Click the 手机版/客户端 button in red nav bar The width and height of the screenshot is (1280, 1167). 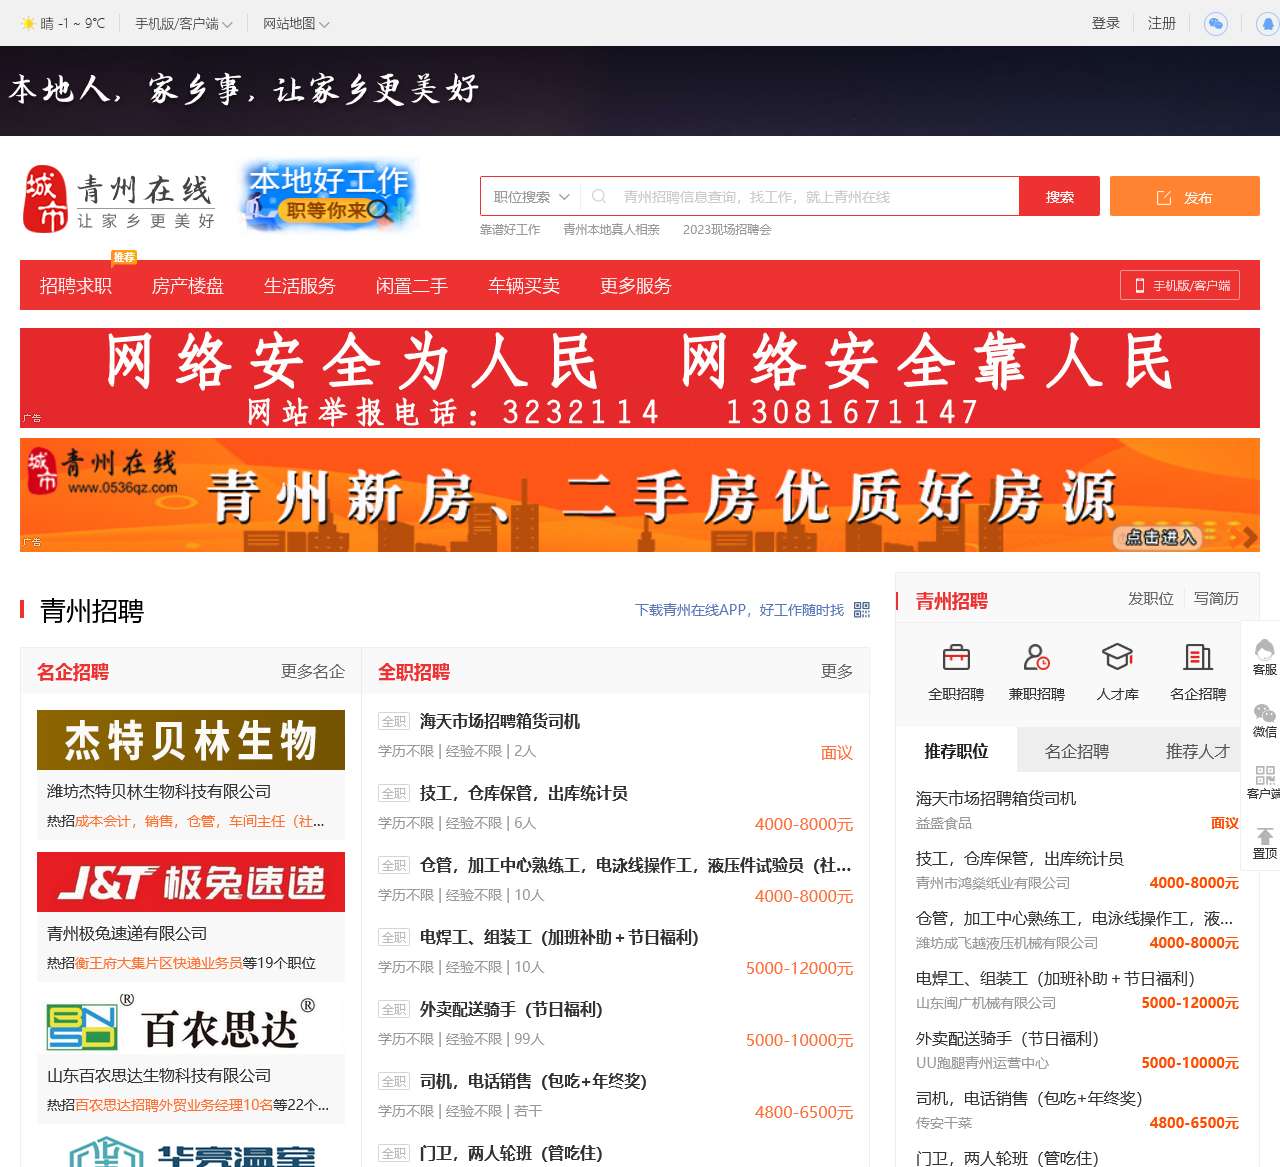coord(1180,285)
